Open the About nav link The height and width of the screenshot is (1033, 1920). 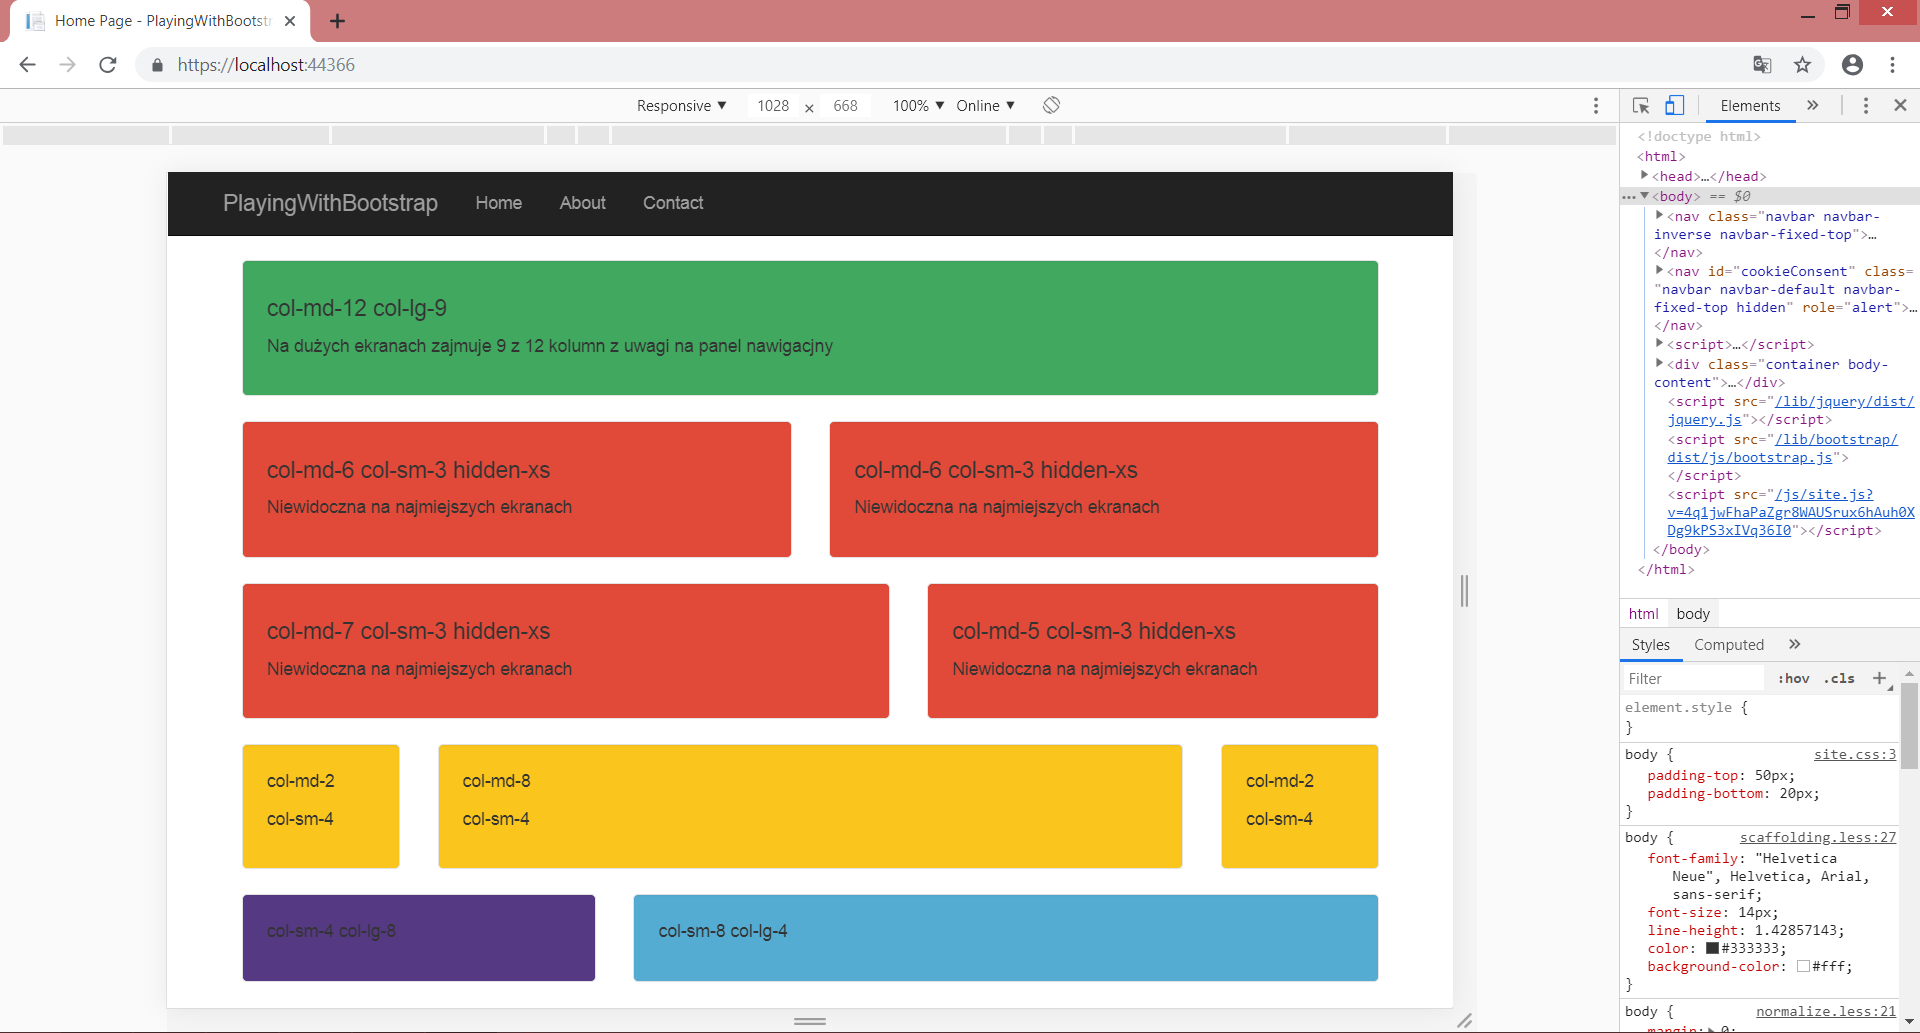[x=583, y=203]
